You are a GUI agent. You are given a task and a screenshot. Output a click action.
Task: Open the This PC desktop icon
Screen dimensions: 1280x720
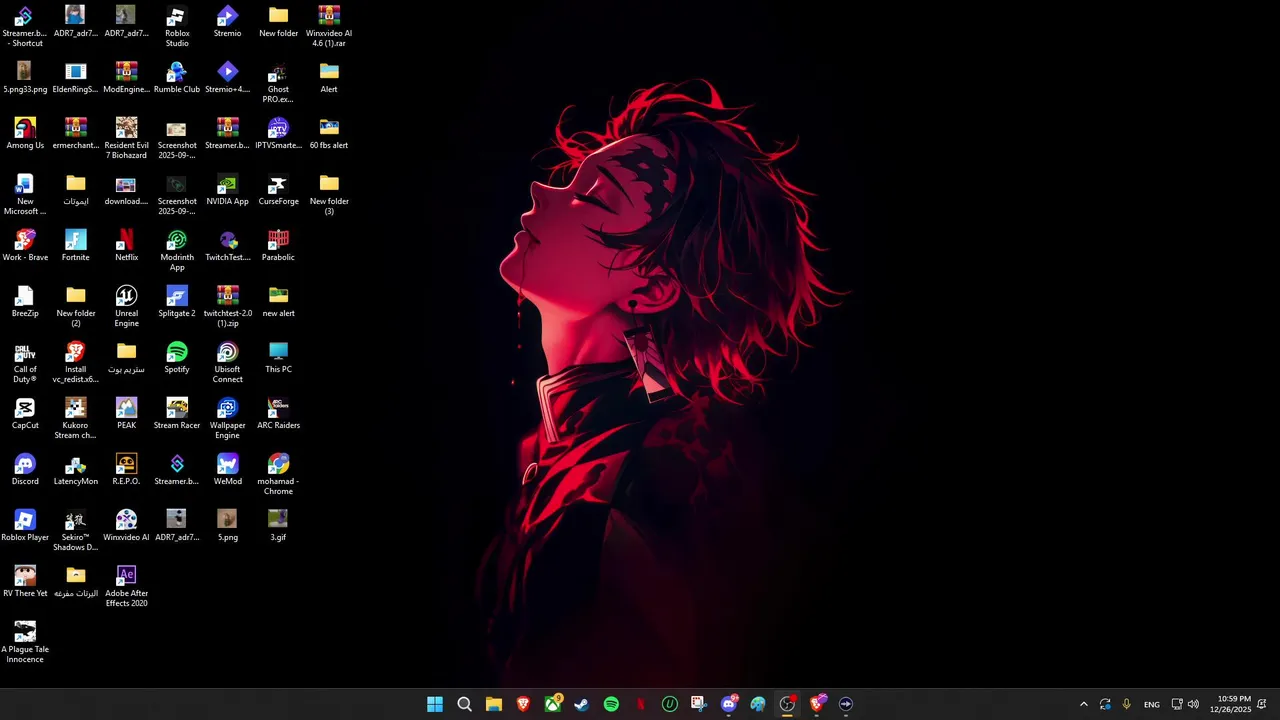click(278, 358)
